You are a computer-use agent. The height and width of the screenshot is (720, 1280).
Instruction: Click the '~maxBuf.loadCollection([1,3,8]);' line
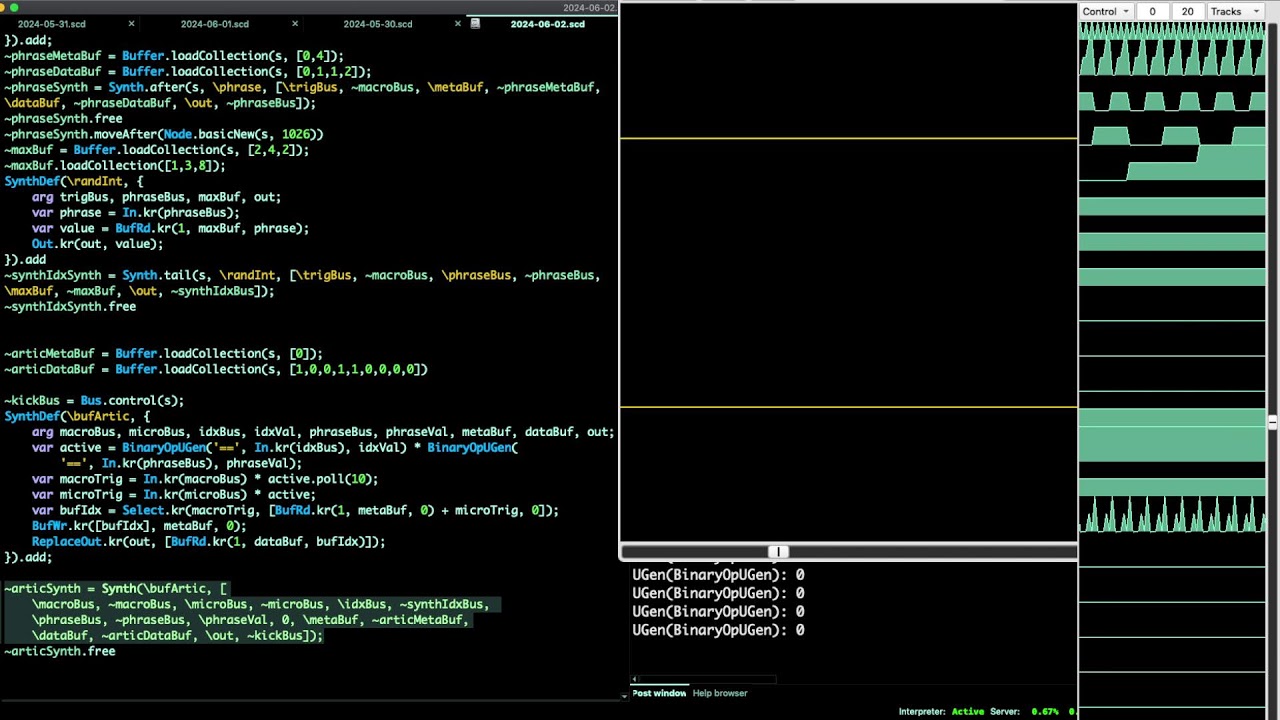(x=115, y=165)
